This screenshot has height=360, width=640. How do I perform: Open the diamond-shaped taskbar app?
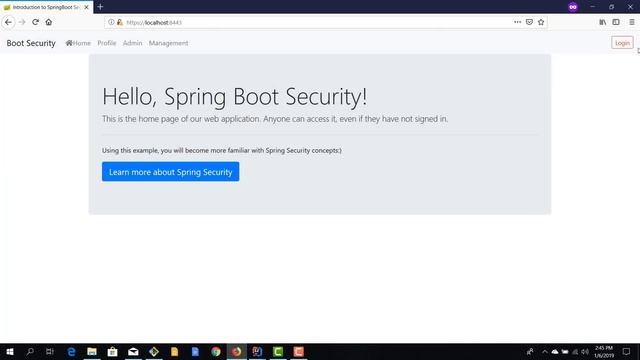coord(154,351)
